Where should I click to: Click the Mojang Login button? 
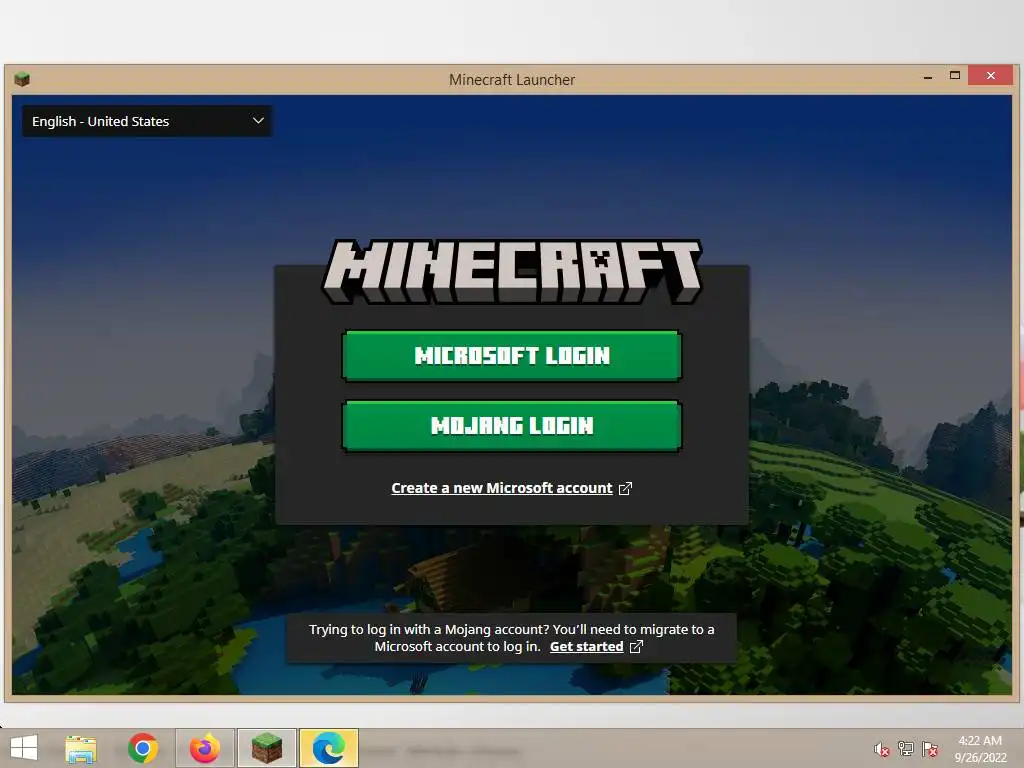[511, 426]
